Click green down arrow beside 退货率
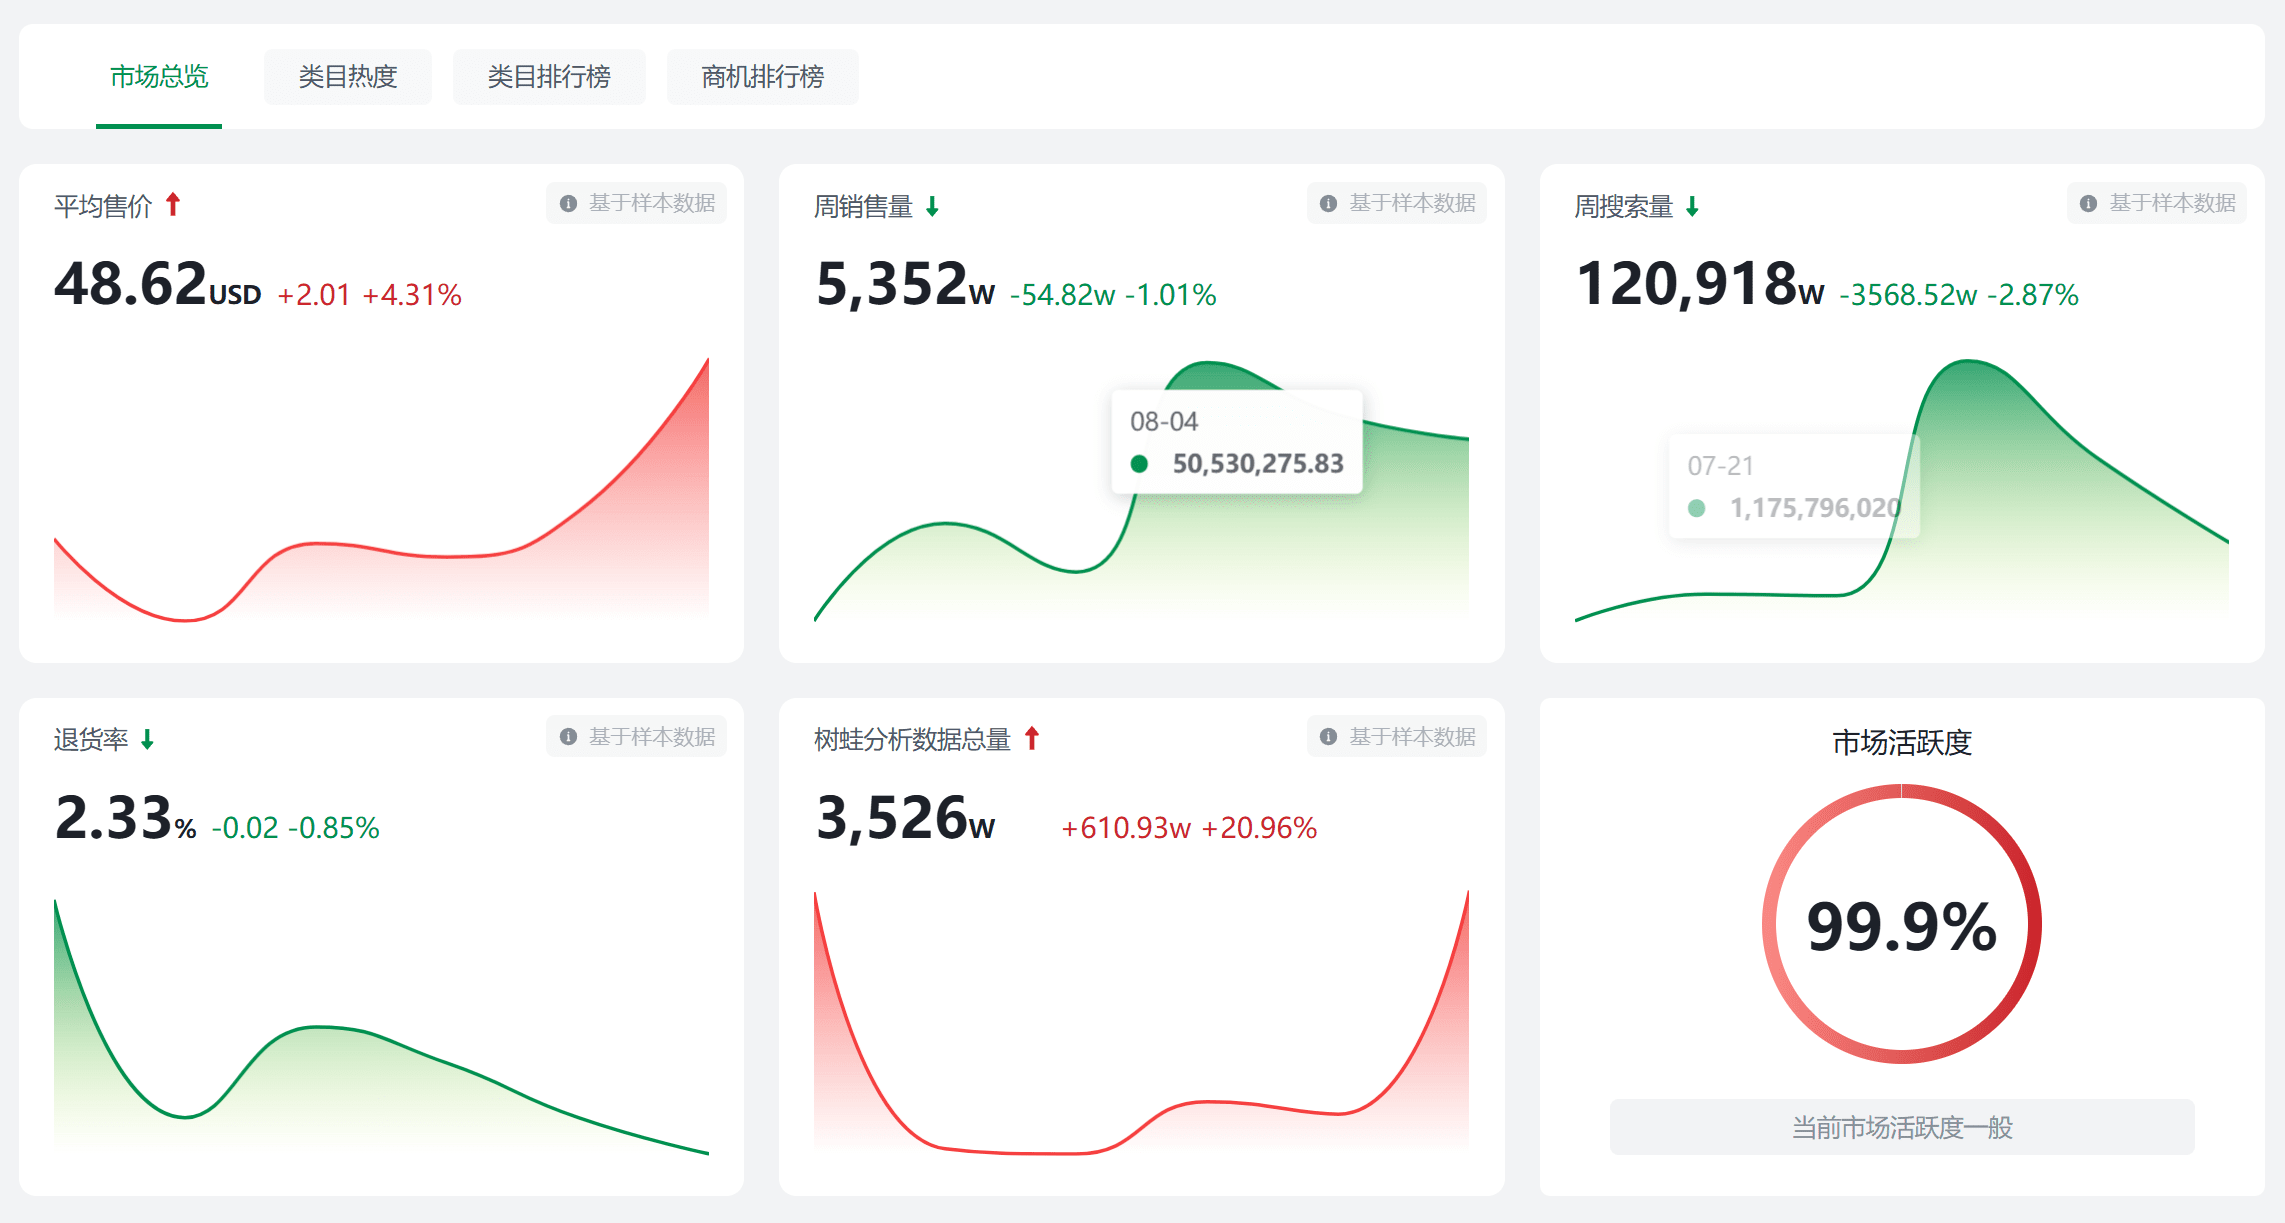 coord(147,740)
